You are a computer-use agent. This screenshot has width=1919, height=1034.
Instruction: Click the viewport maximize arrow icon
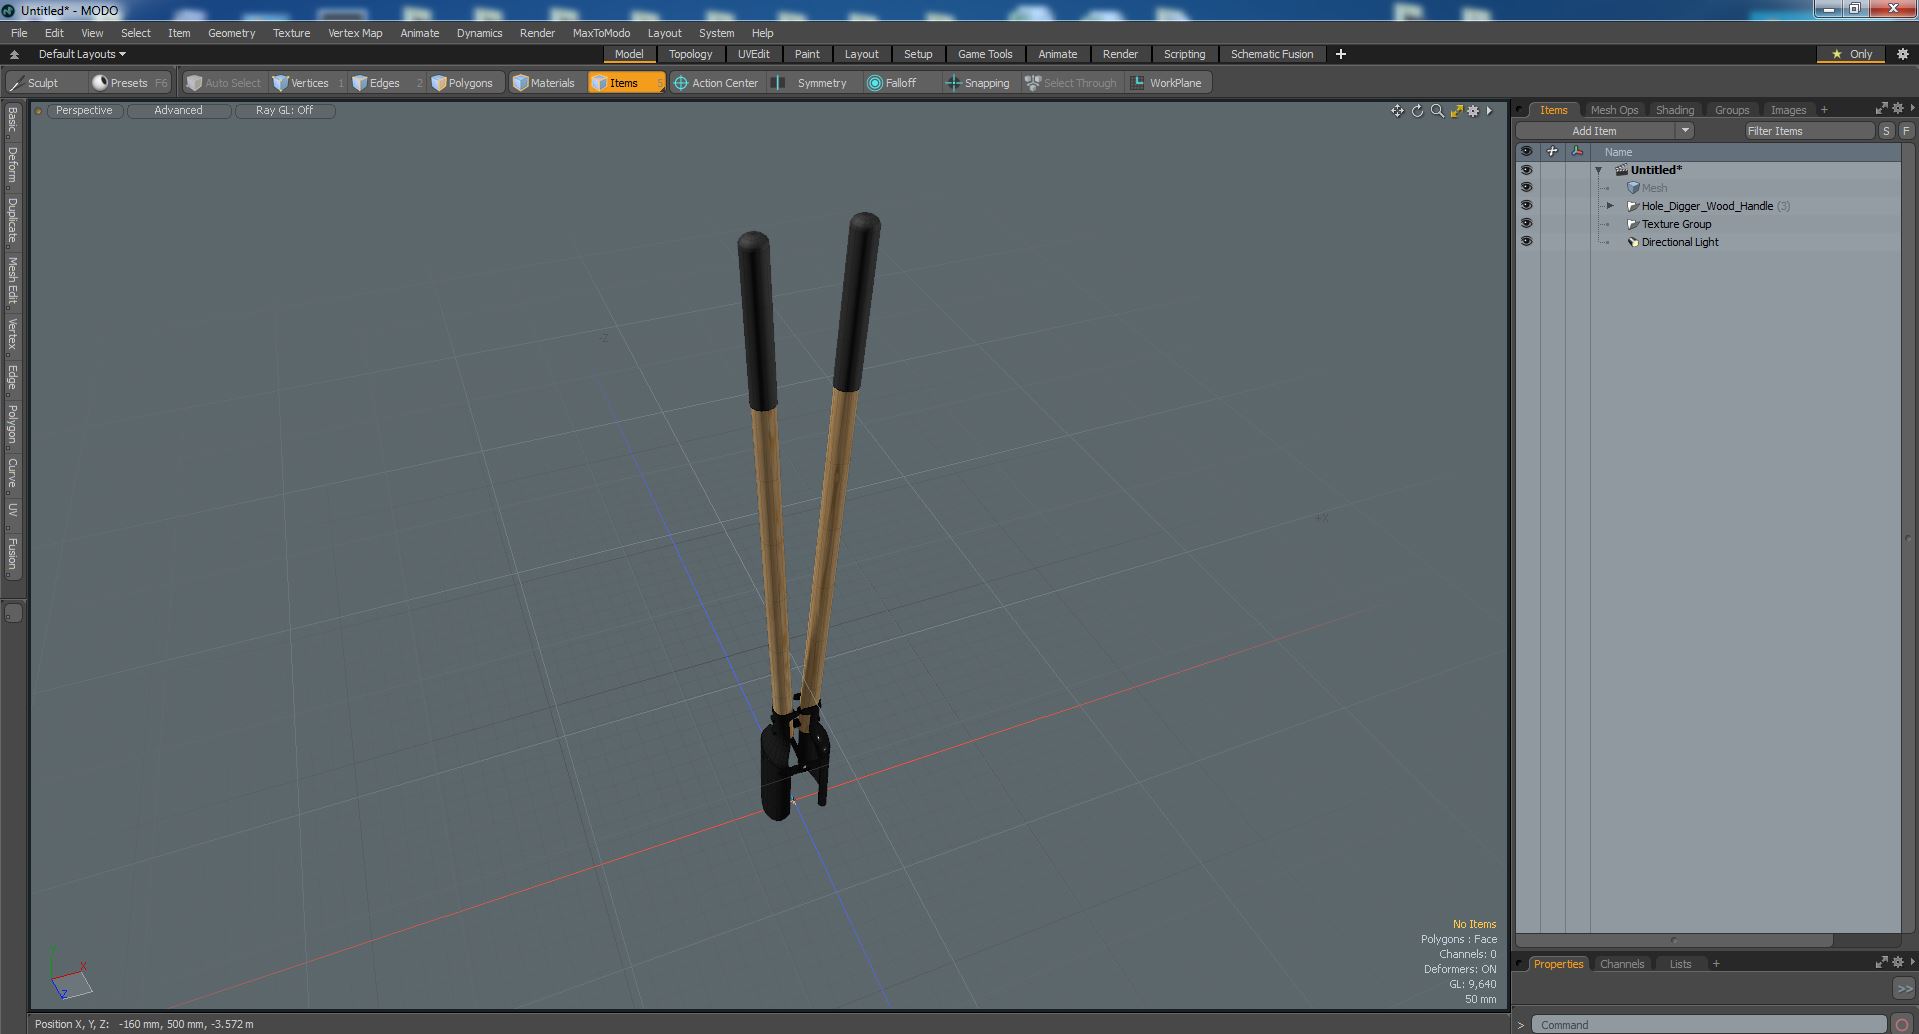(x=1456, y=111)
